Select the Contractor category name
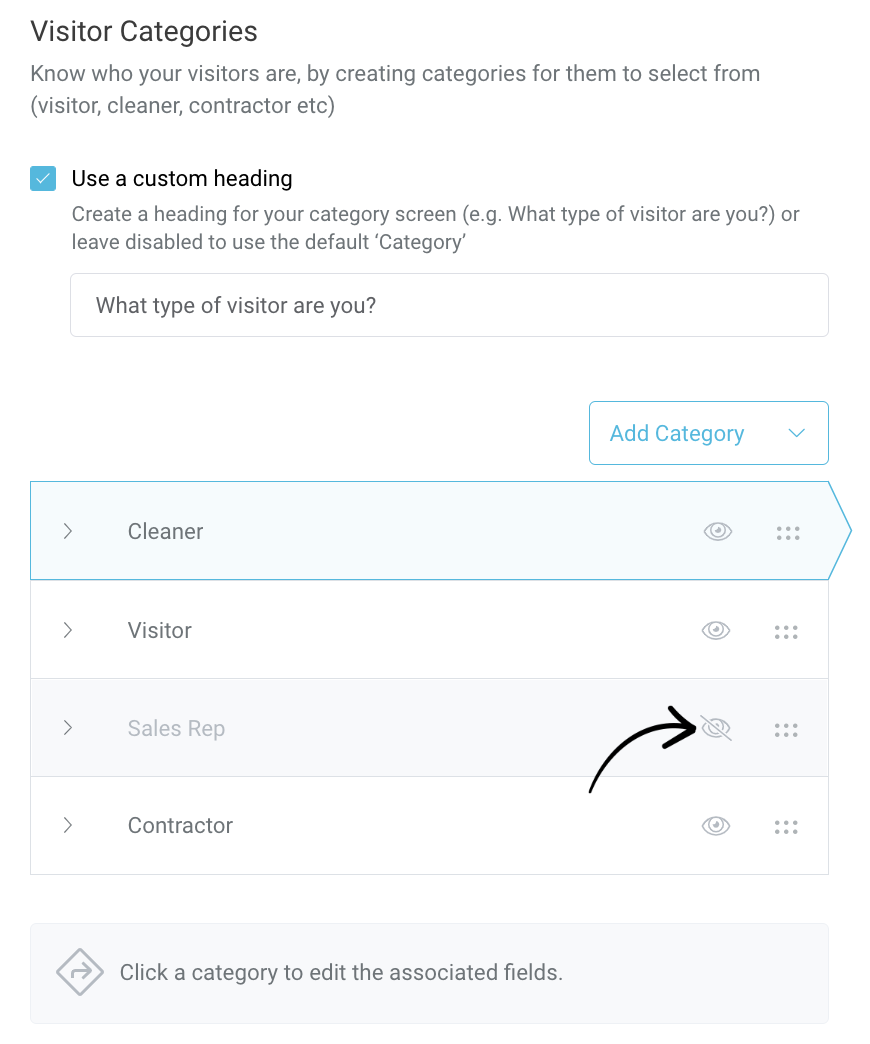This screenshot has height=1044, width=870. 180,826
